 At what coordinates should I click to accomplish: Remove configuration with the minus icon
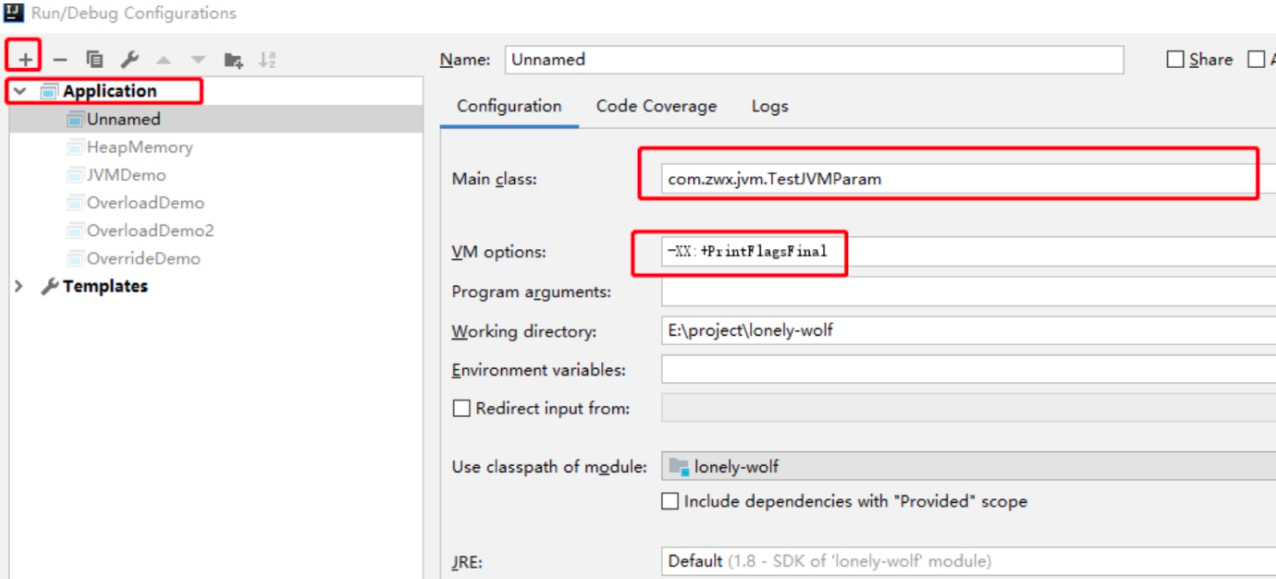click(60, 60)
